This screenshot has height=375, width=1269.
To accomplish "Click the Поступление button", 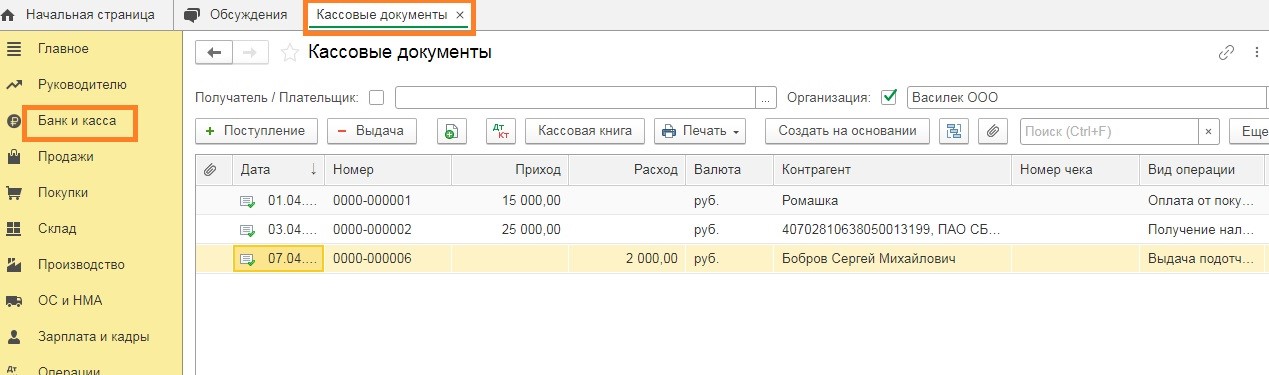I will [257, 131].
